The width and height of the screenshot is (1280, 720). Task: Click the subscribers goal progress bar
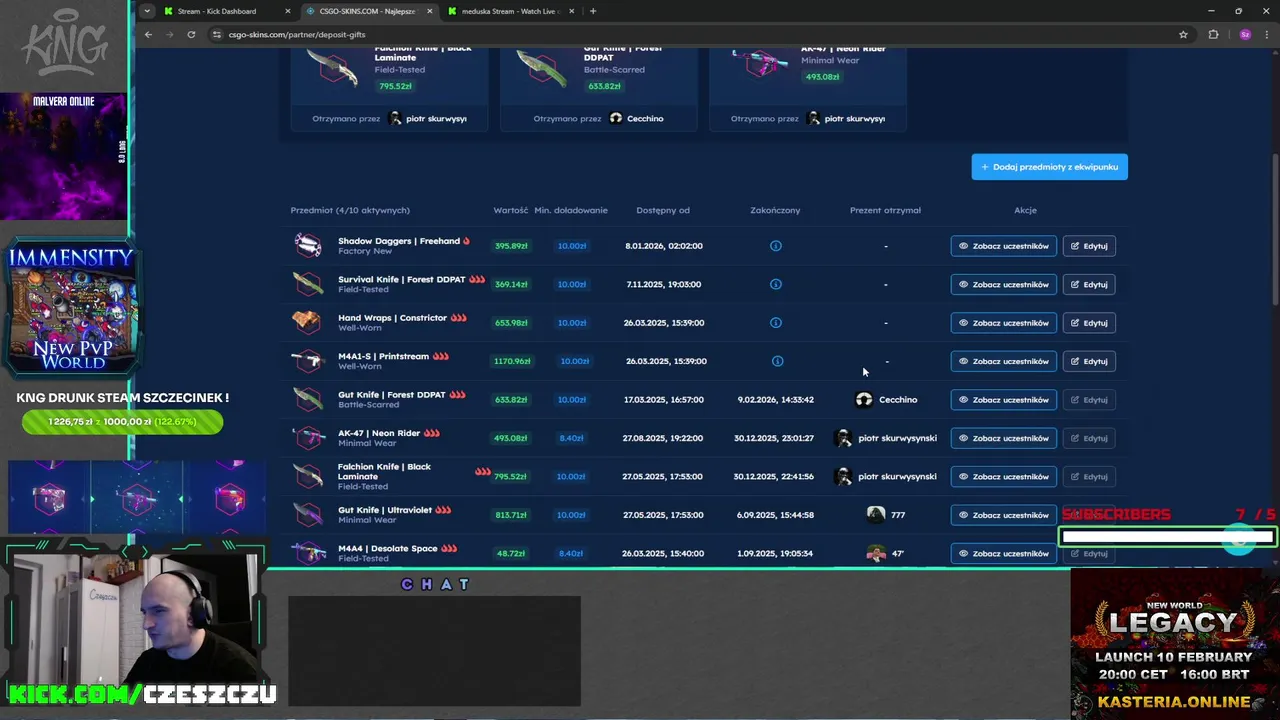pos(1168,537)
